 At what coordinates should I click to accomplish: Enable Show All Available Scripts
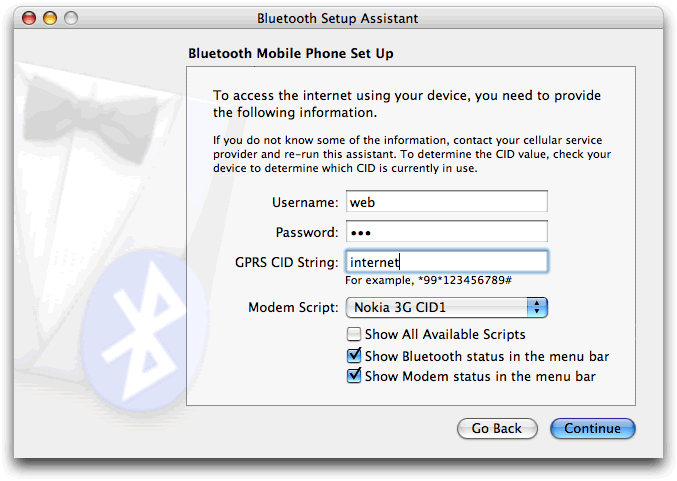pyautogui.click(x=354, y=334)
